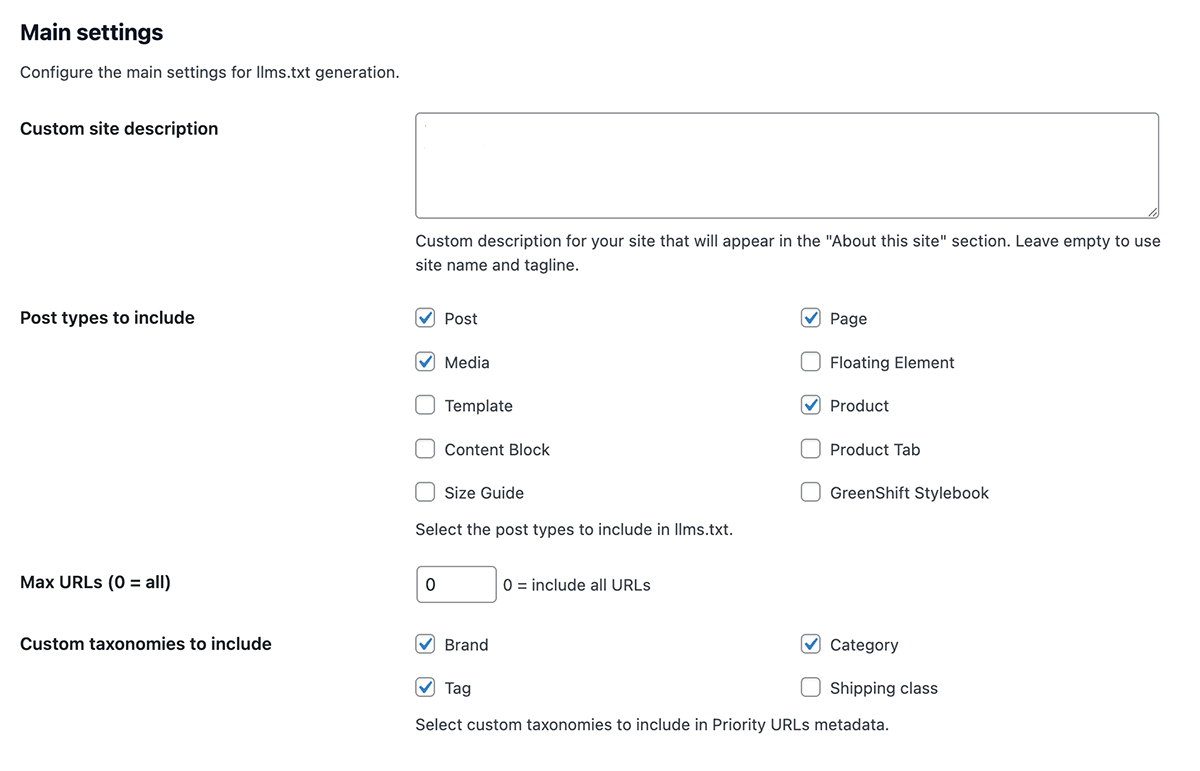Check the GreenShift Stylebook checkbox
This screenshot has height=771, width=1200.
pyautogui.click(x=811, y=492)
